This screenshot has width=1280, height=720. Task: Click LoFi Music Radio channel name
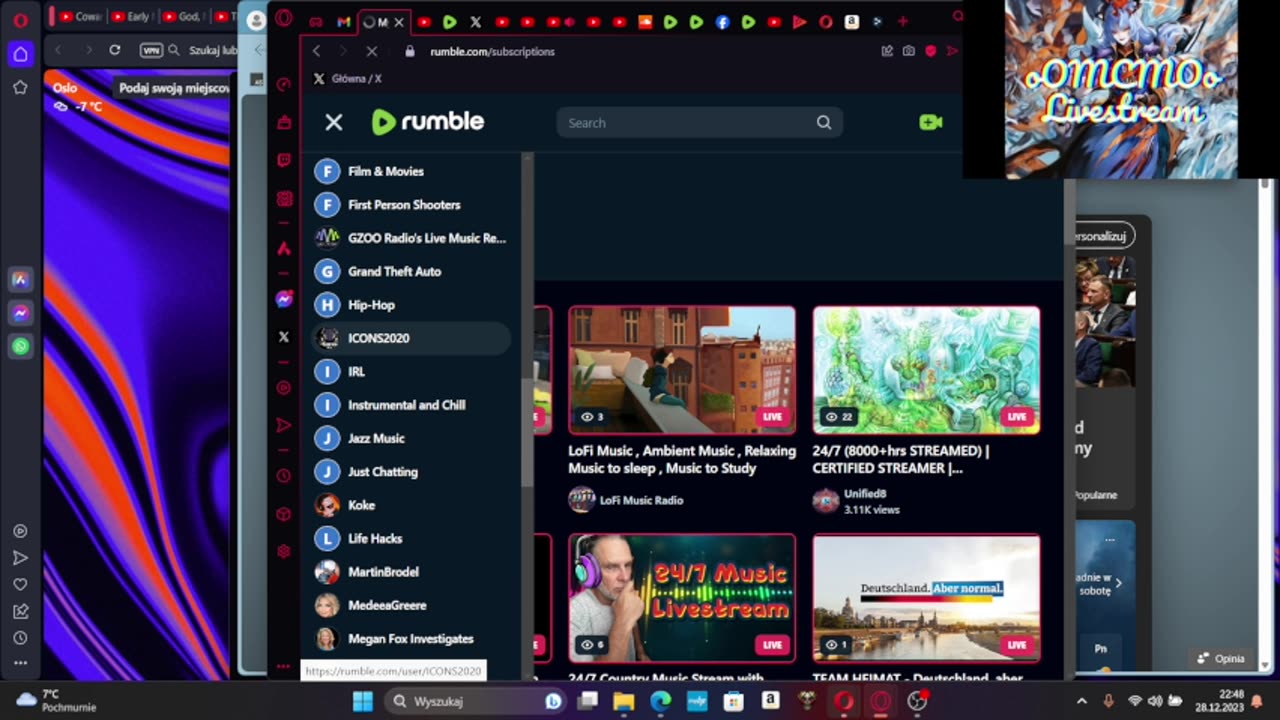coord(641,500)
